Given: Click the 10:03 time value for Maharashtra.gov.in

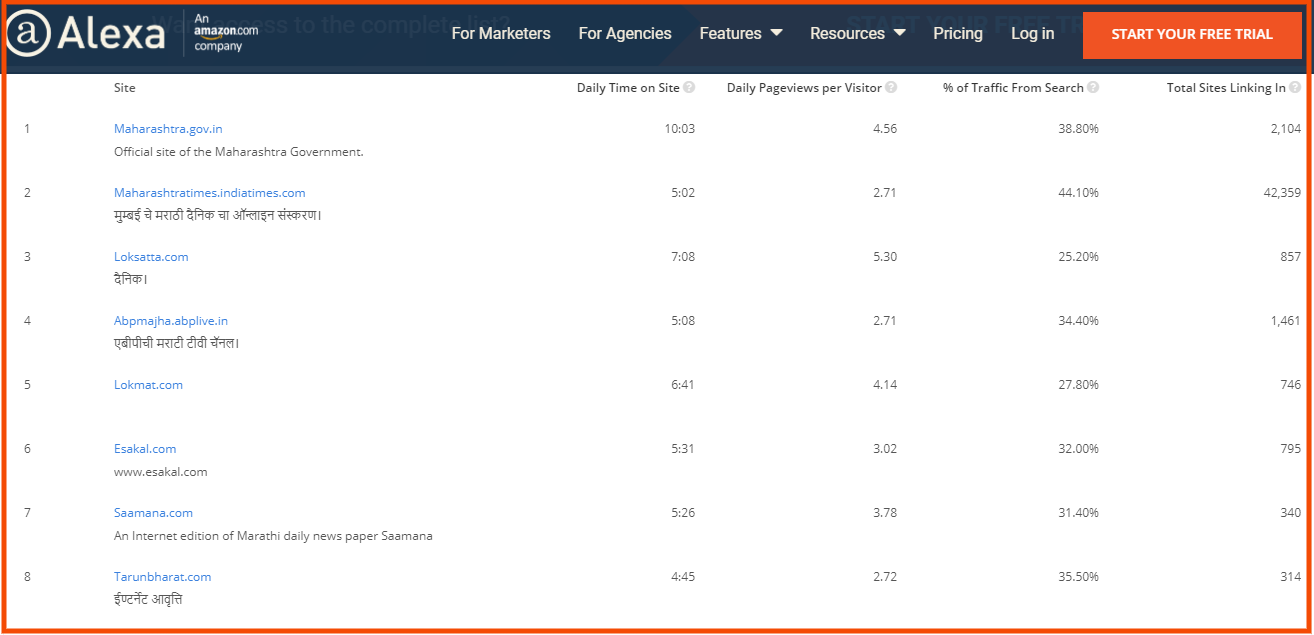Looking at the screenshot, I should (680, 129).
